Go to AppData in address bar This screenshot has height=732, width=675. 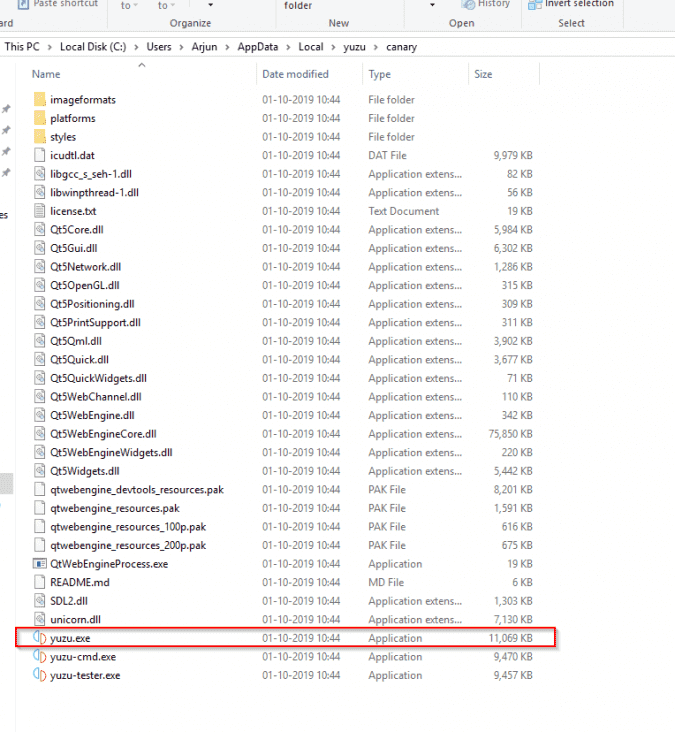(x=258, y=47)
